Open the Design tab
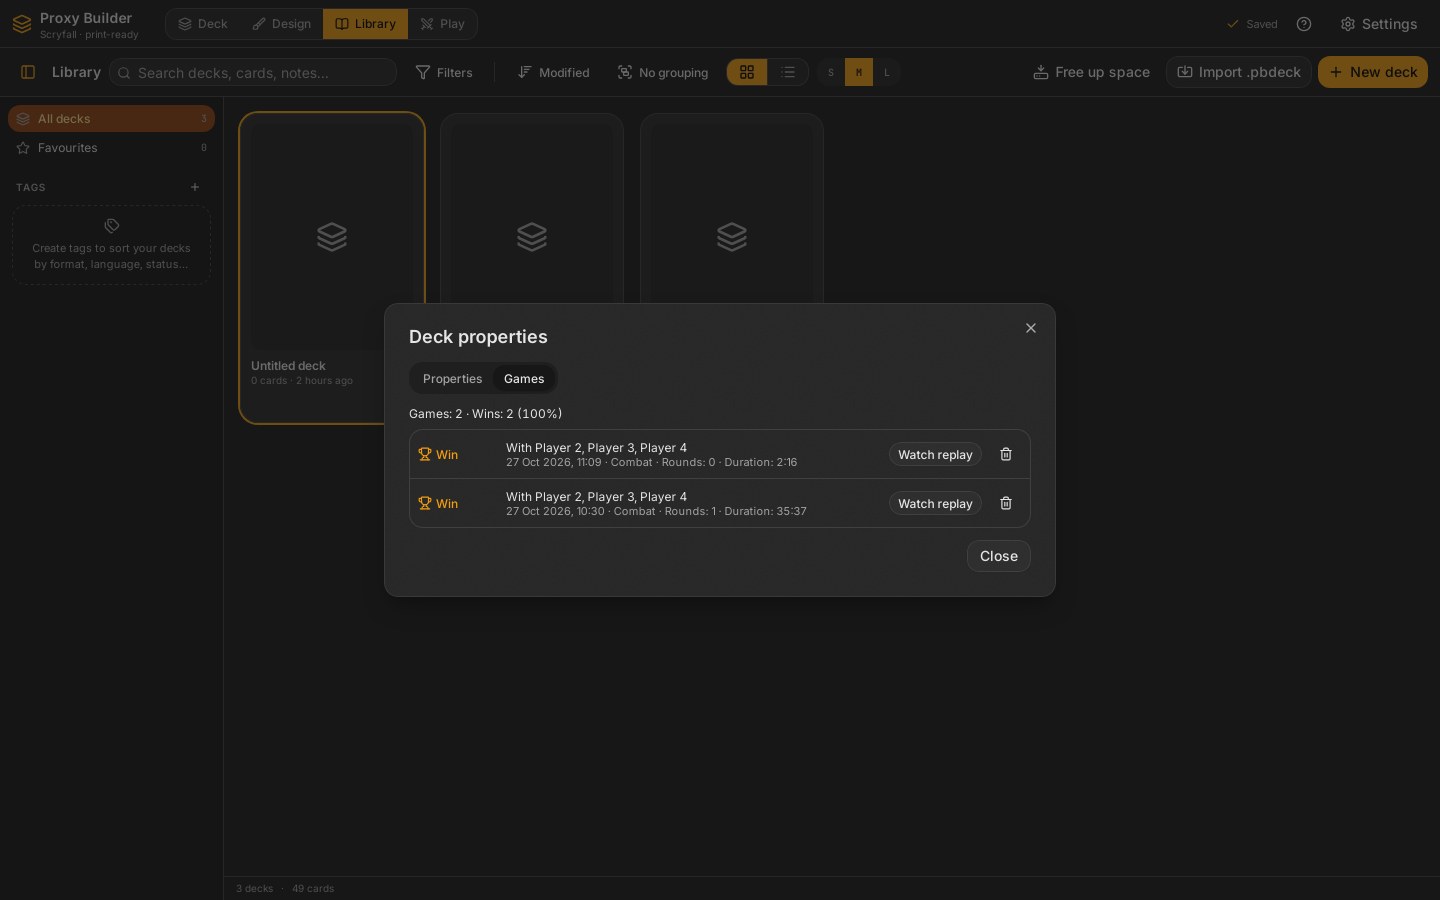1440x900 pixels. click(x=282, y=24)
